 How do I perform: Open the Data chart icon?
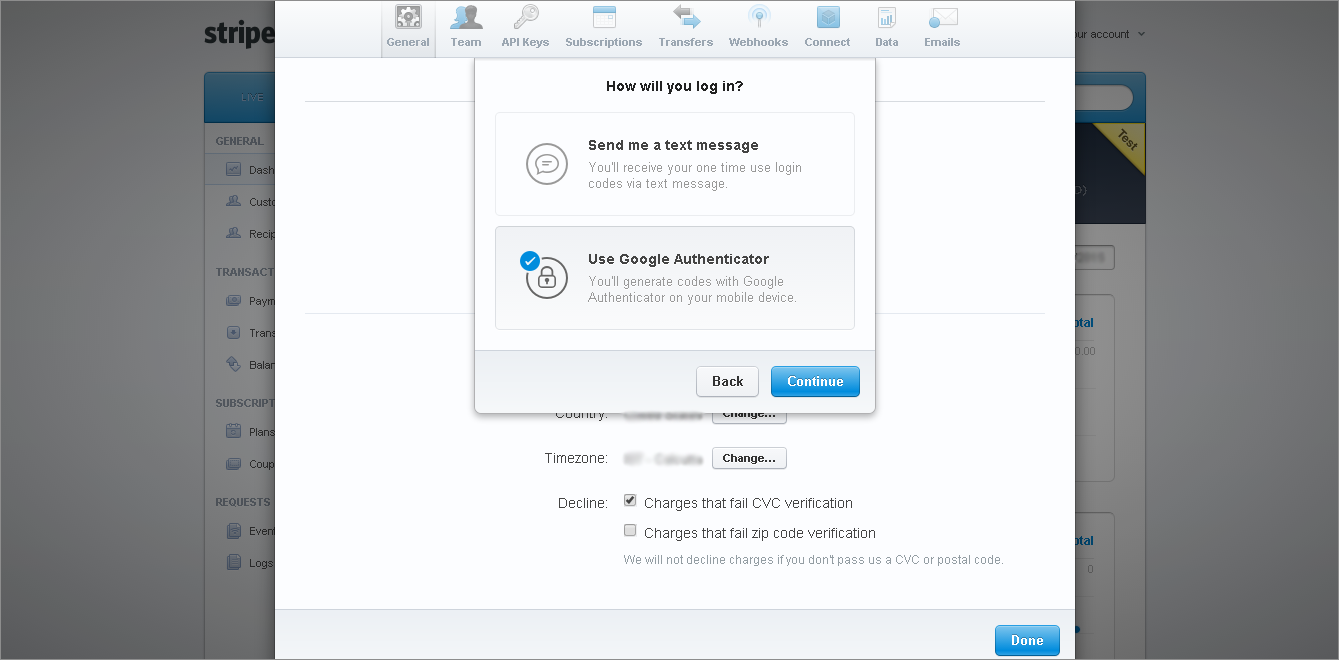886,17
